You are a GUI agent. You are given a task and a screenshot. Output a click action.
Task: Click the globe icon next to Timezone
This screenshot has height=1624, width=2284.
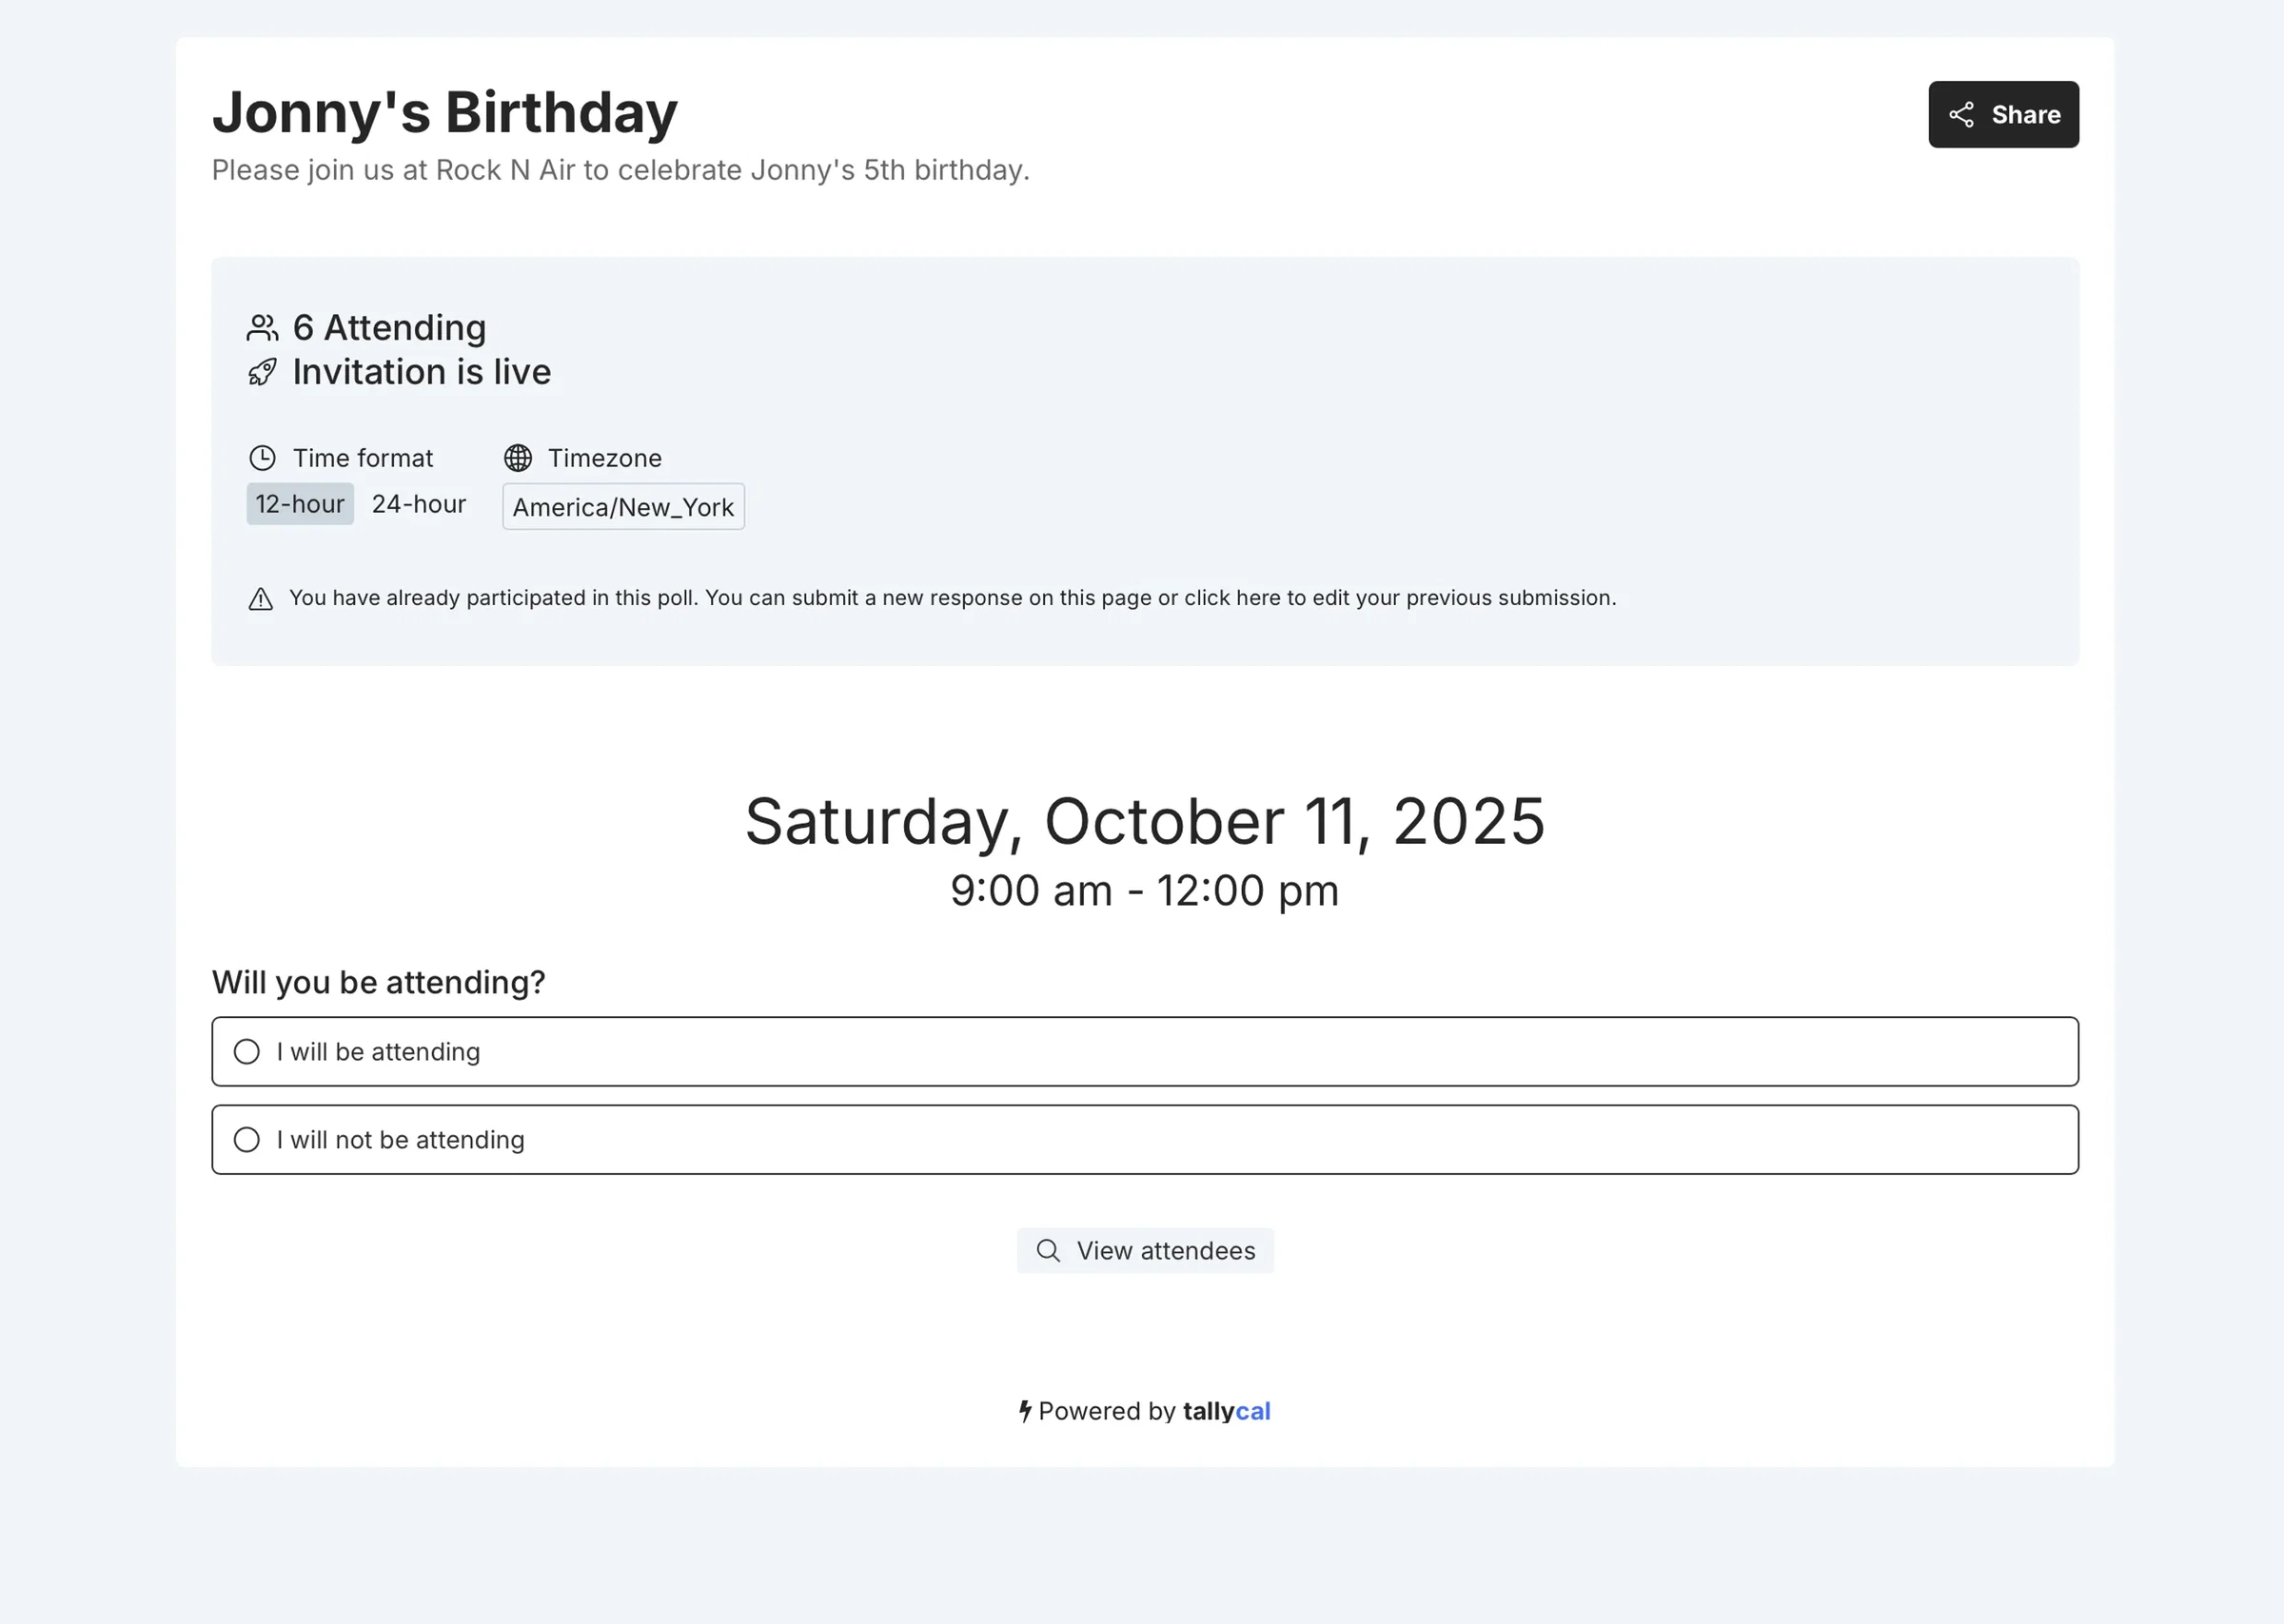click(x=518, y=458)
